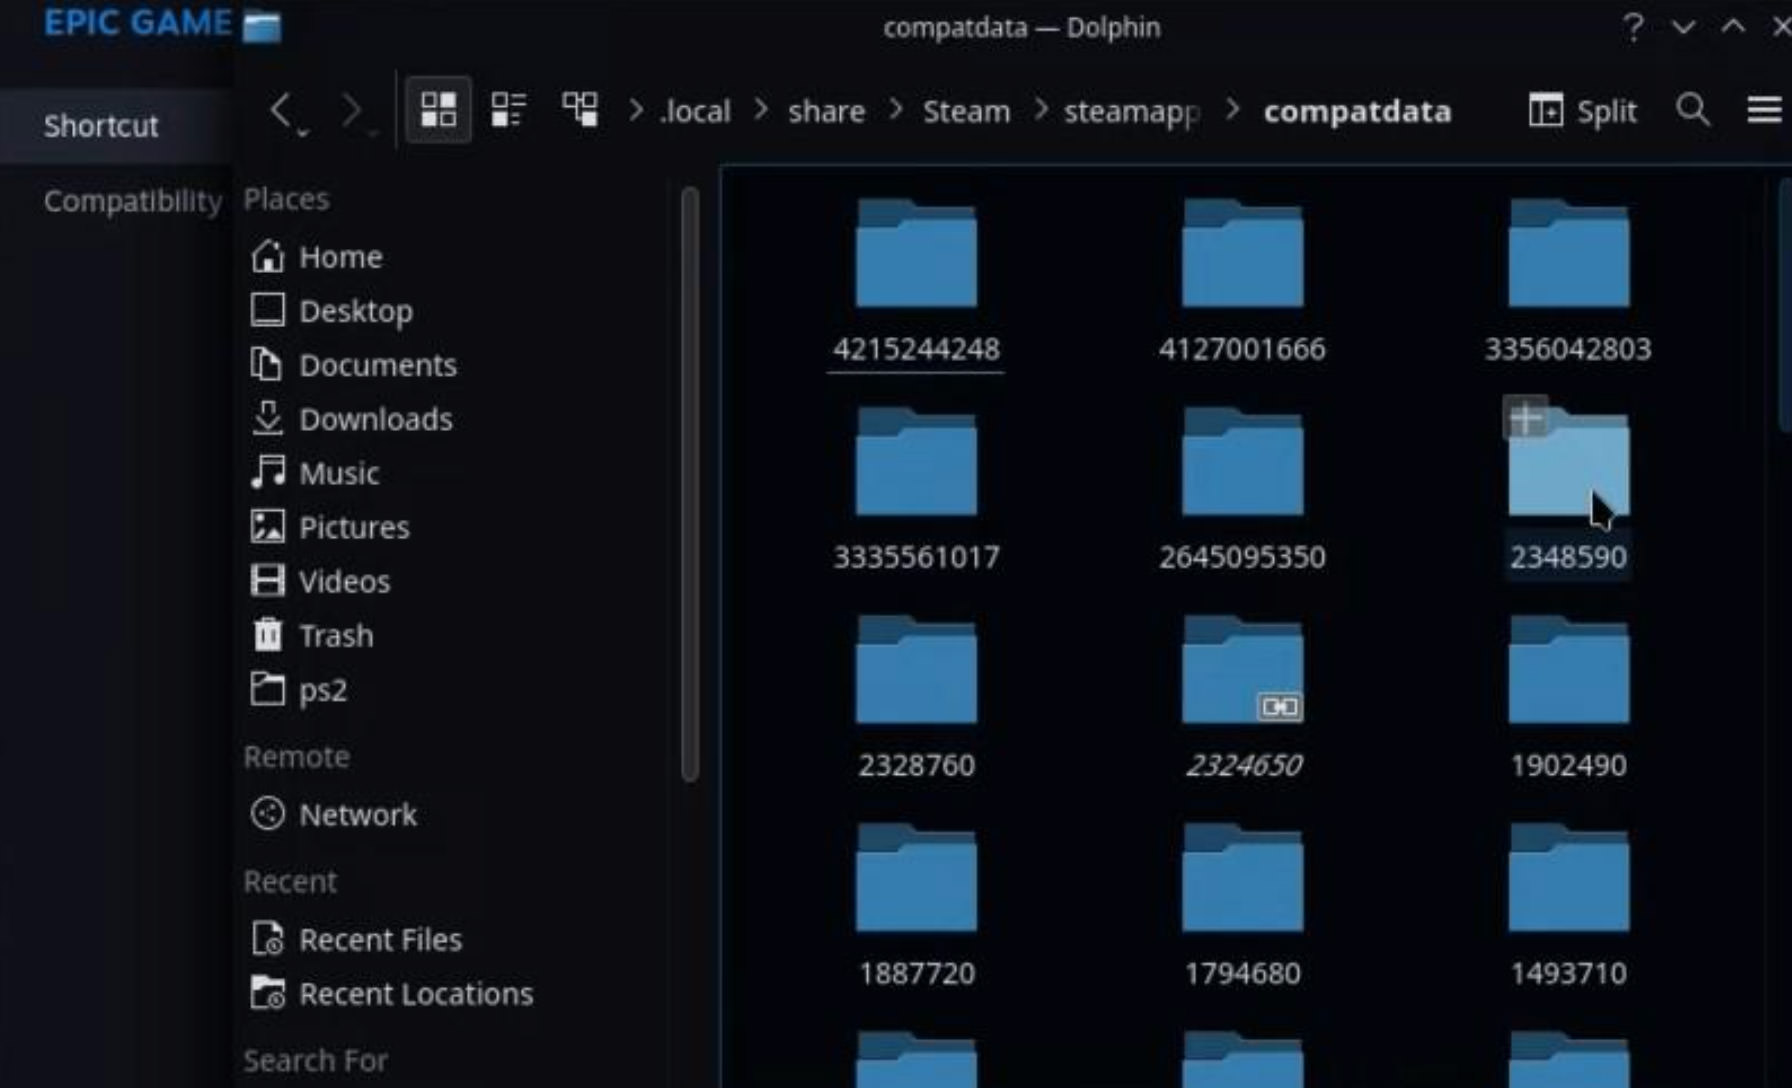Navigate to steamapps in breadcrumb
Viewport: 1792px width, 1088px height.
(1131, 112)
